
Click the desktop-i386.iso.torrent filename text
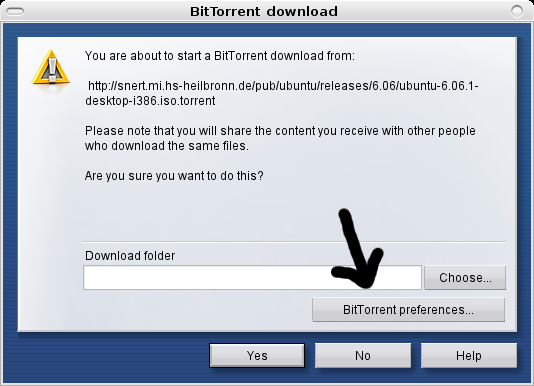pyautogui.click(x=150, y=101)
